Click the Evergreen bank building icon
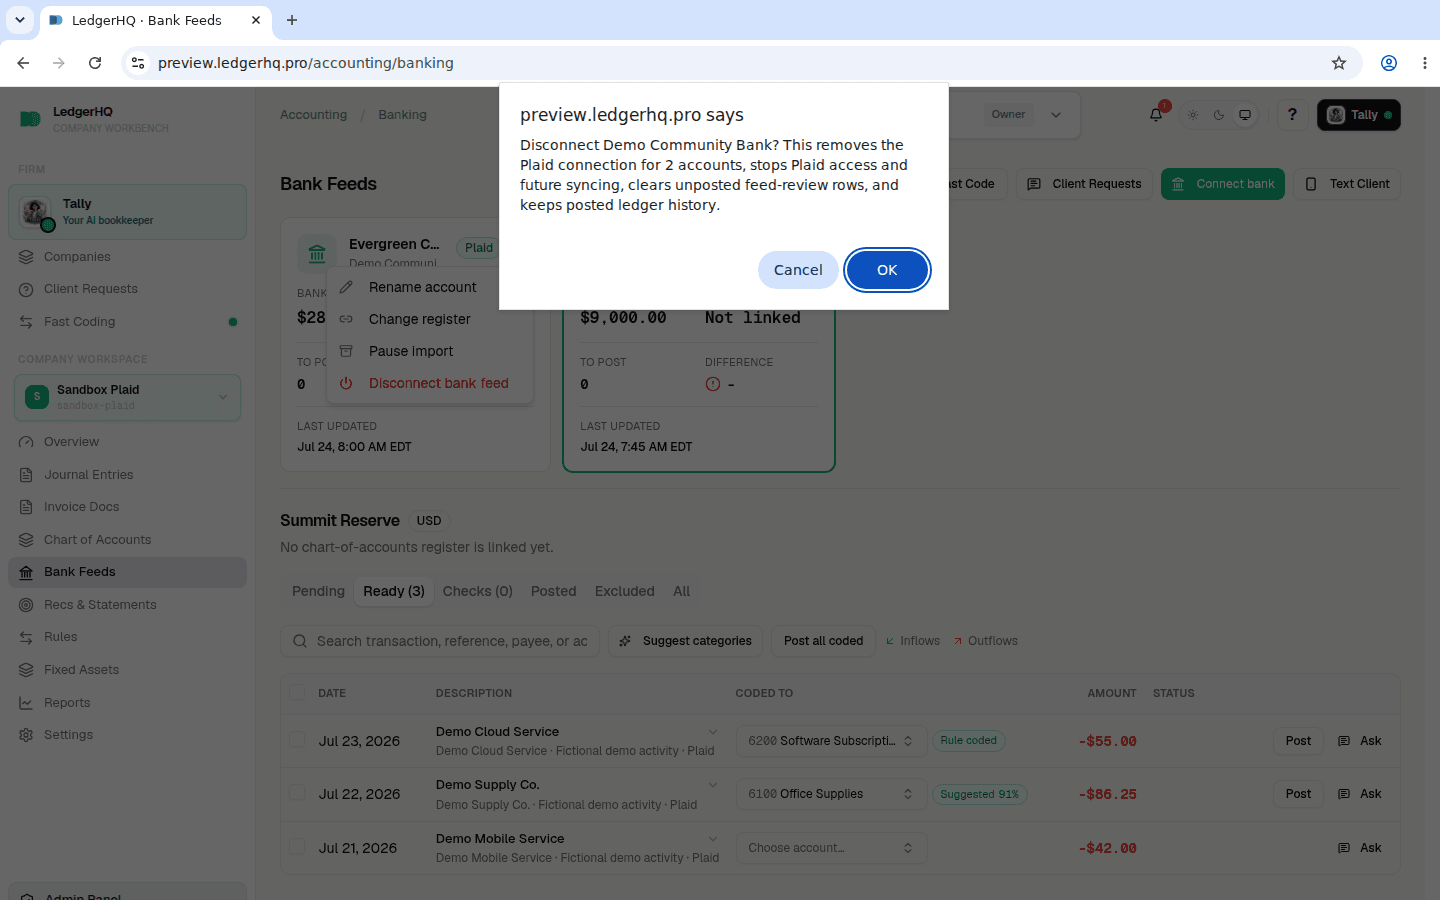 tap(317, 254)
